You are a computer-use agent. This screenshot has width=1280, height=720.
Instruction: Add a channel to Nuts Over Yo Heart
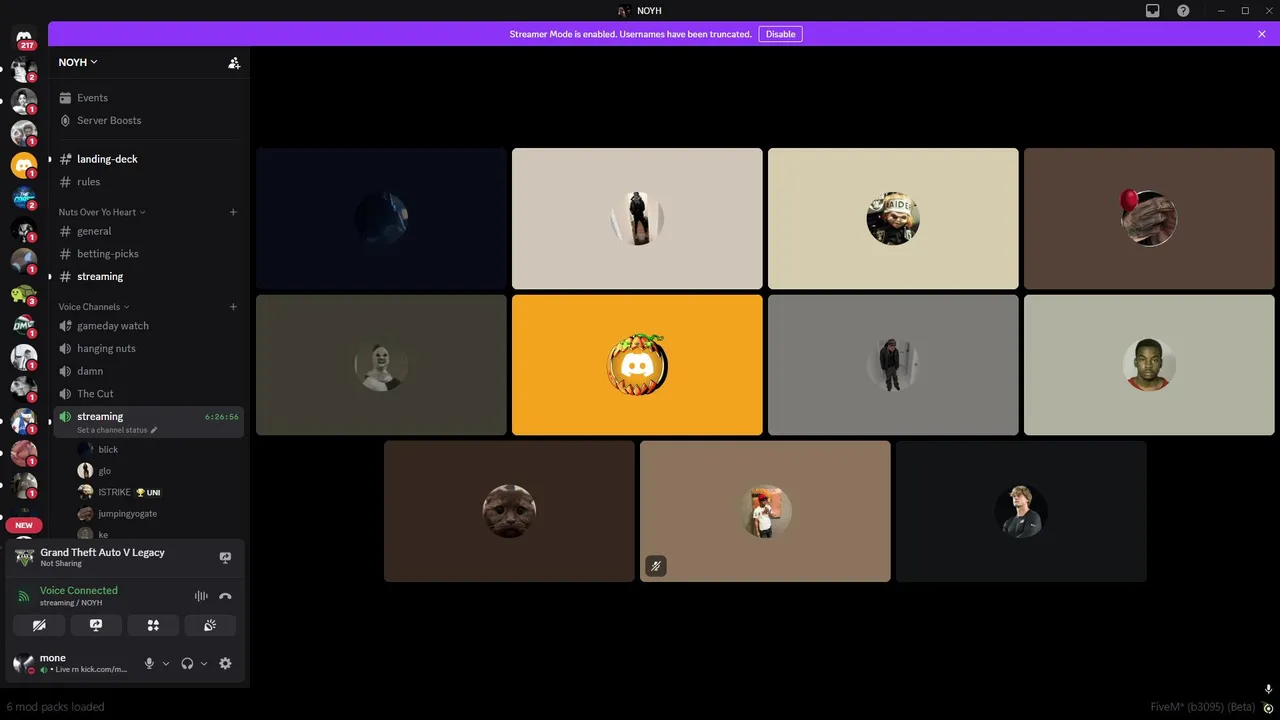233,212
